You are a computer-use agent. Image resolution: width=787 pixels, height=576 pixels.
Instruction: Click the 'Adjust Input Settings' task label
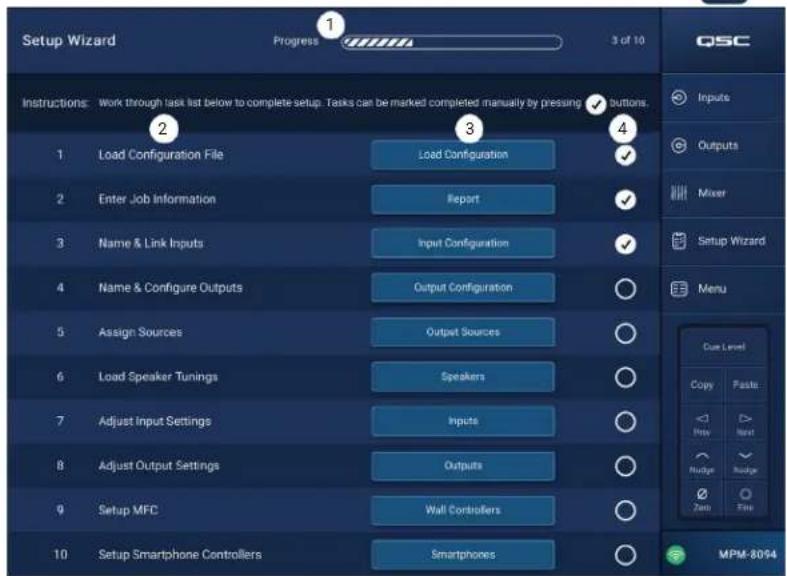pos(155,421)
